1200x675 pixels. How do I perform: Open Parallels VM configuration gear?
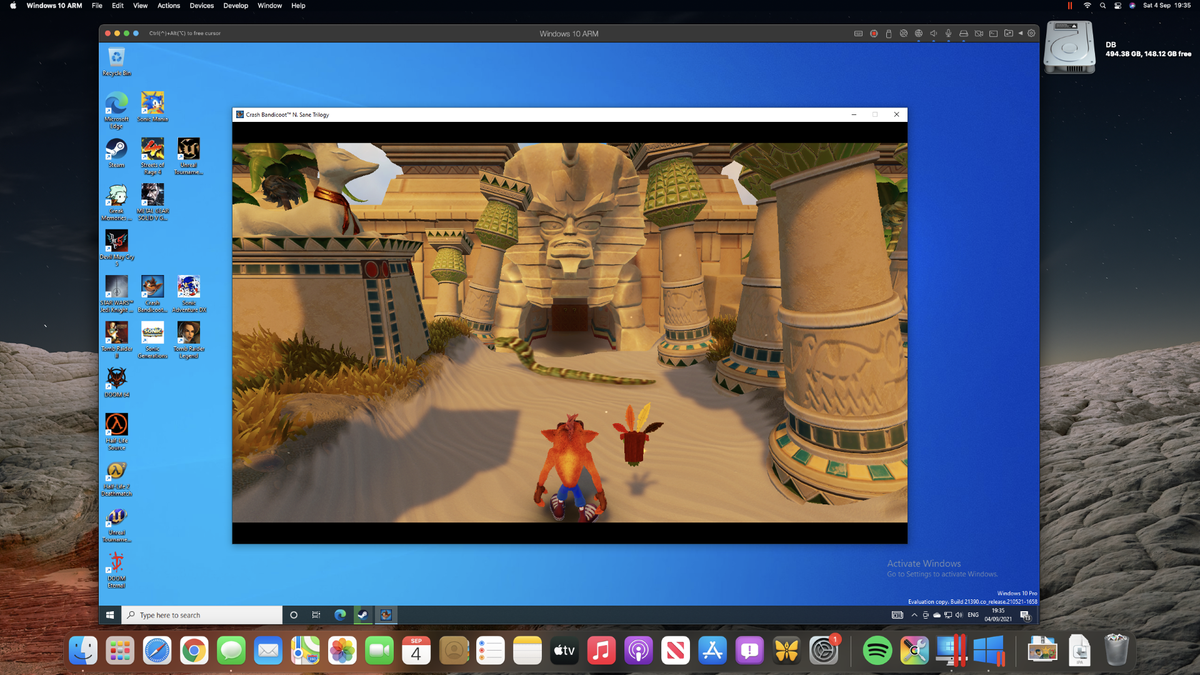1031,33
